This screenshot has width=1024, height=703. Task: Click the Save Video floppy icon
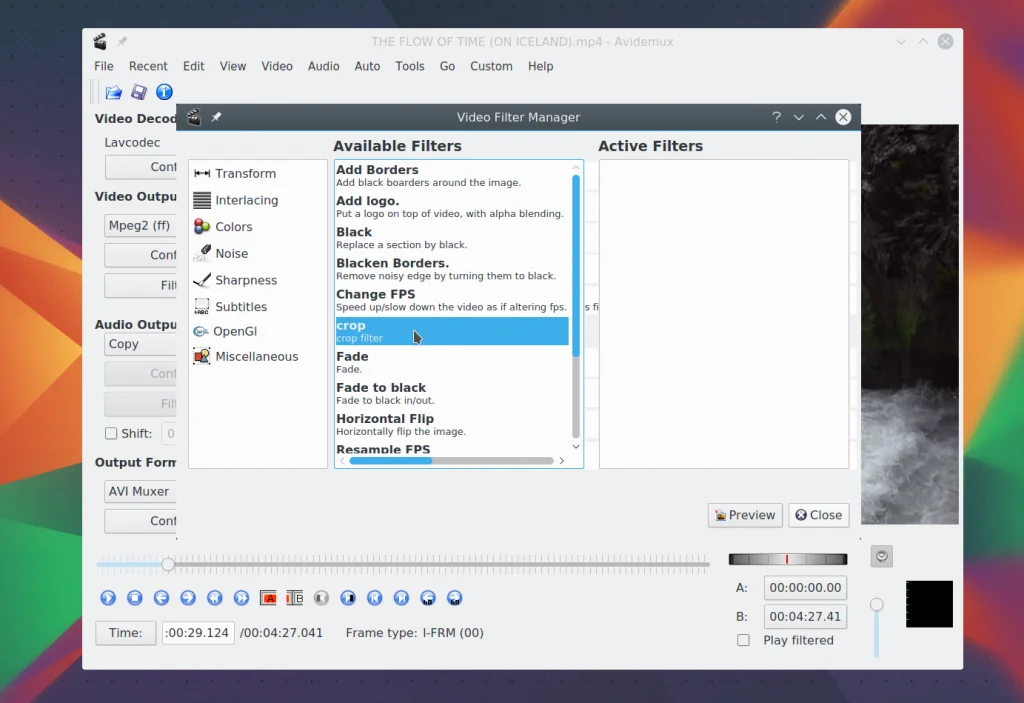coord(139,93)
